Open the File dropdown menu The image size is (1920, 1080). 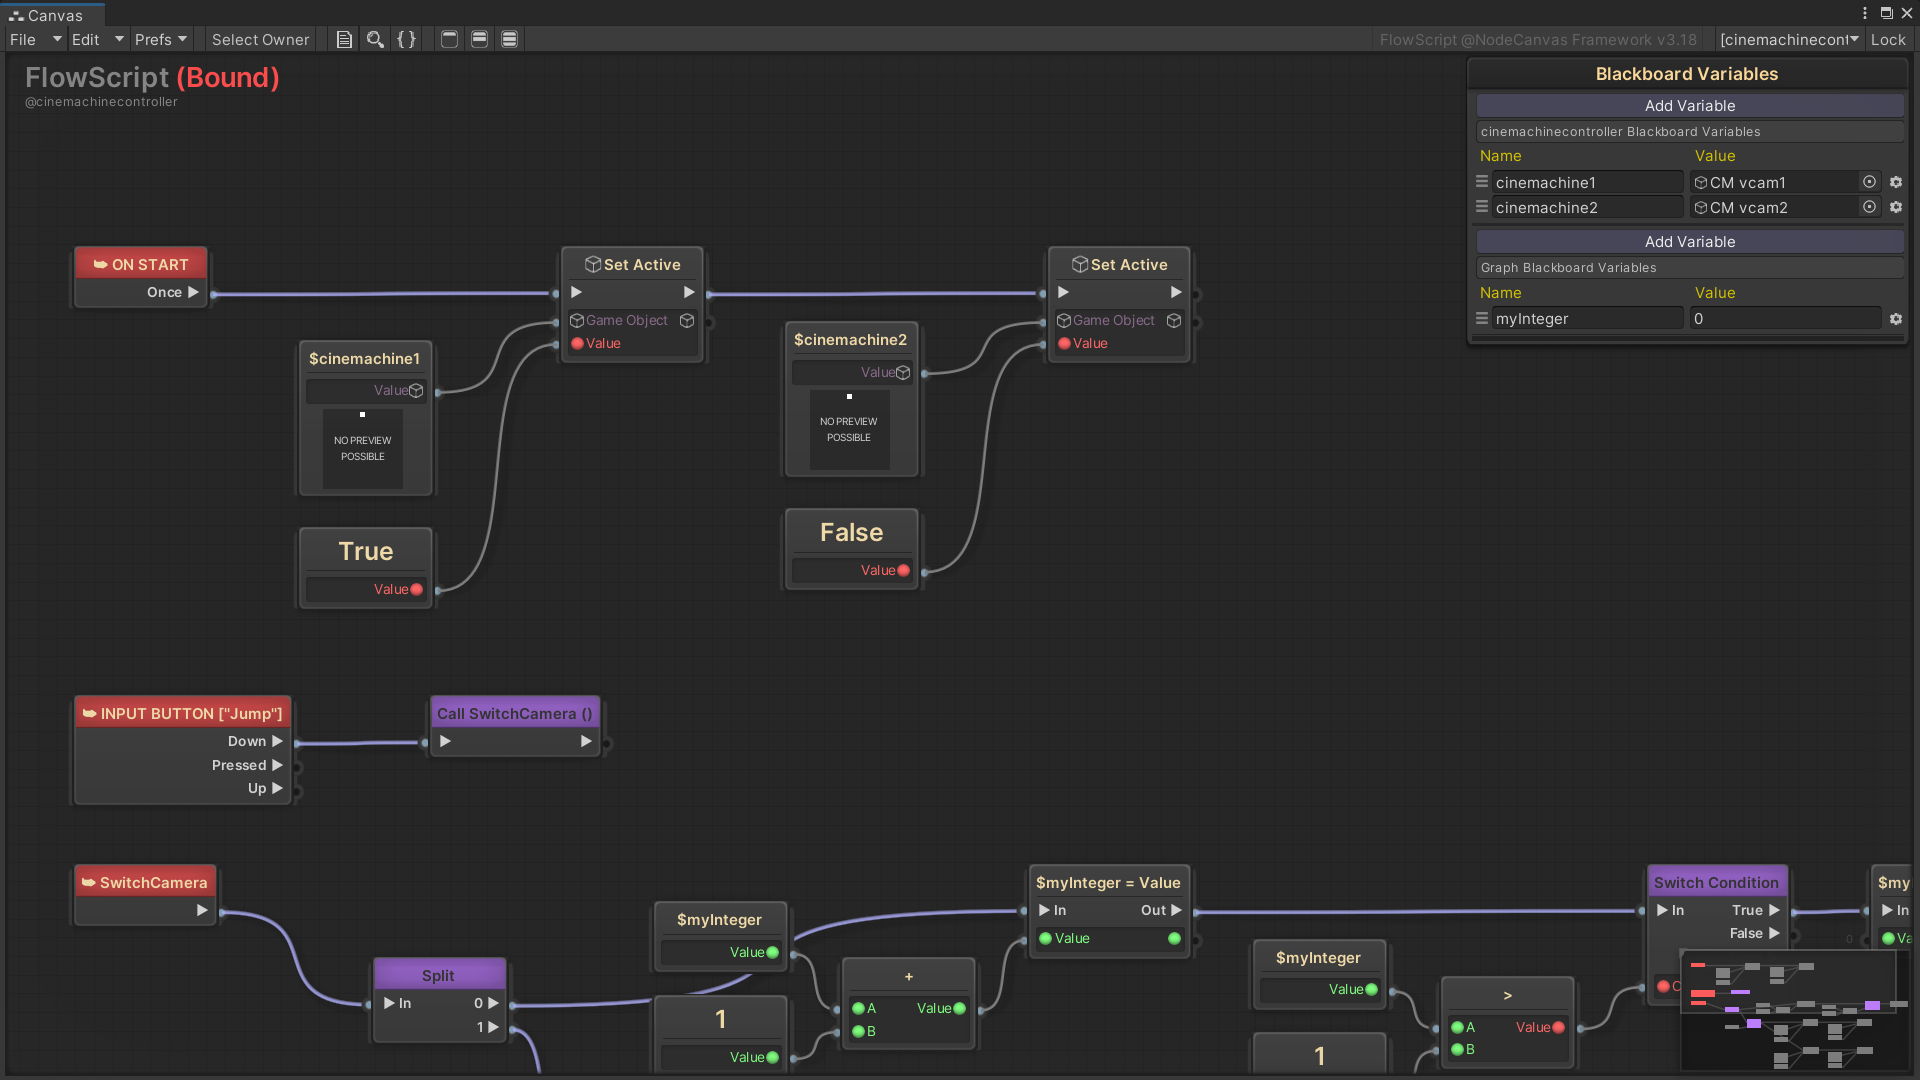pyautogui.click(x=24, y=39)
